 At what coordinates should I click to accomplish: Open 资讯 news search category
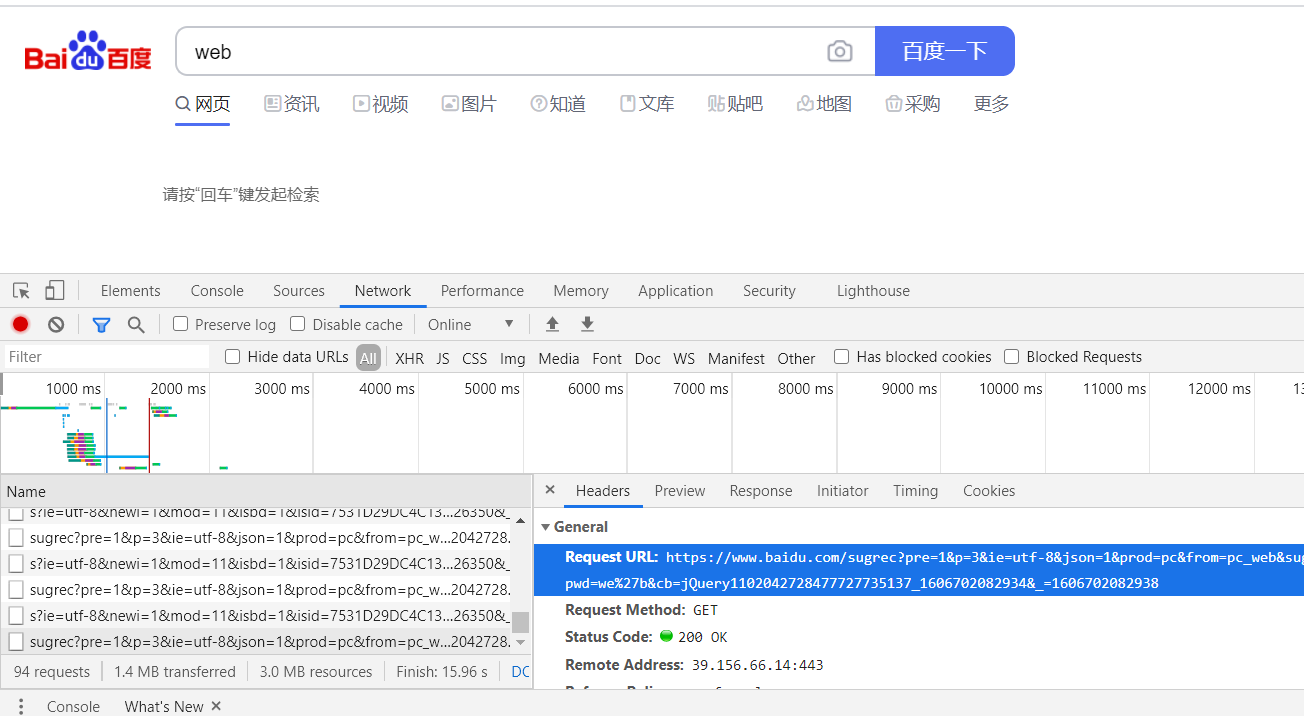[x=291, y=104]
